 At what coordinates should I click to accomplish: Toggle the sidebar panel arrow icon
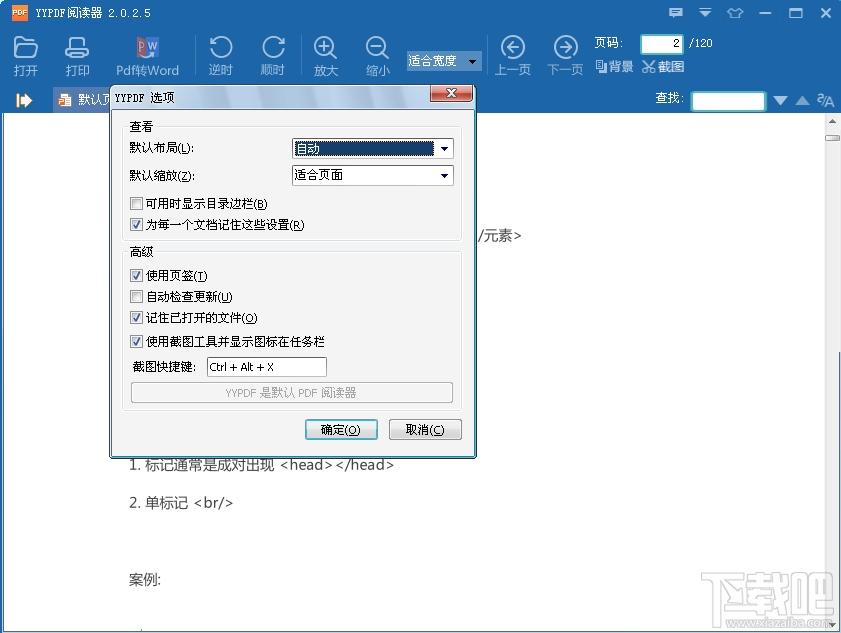pos(24,100)
